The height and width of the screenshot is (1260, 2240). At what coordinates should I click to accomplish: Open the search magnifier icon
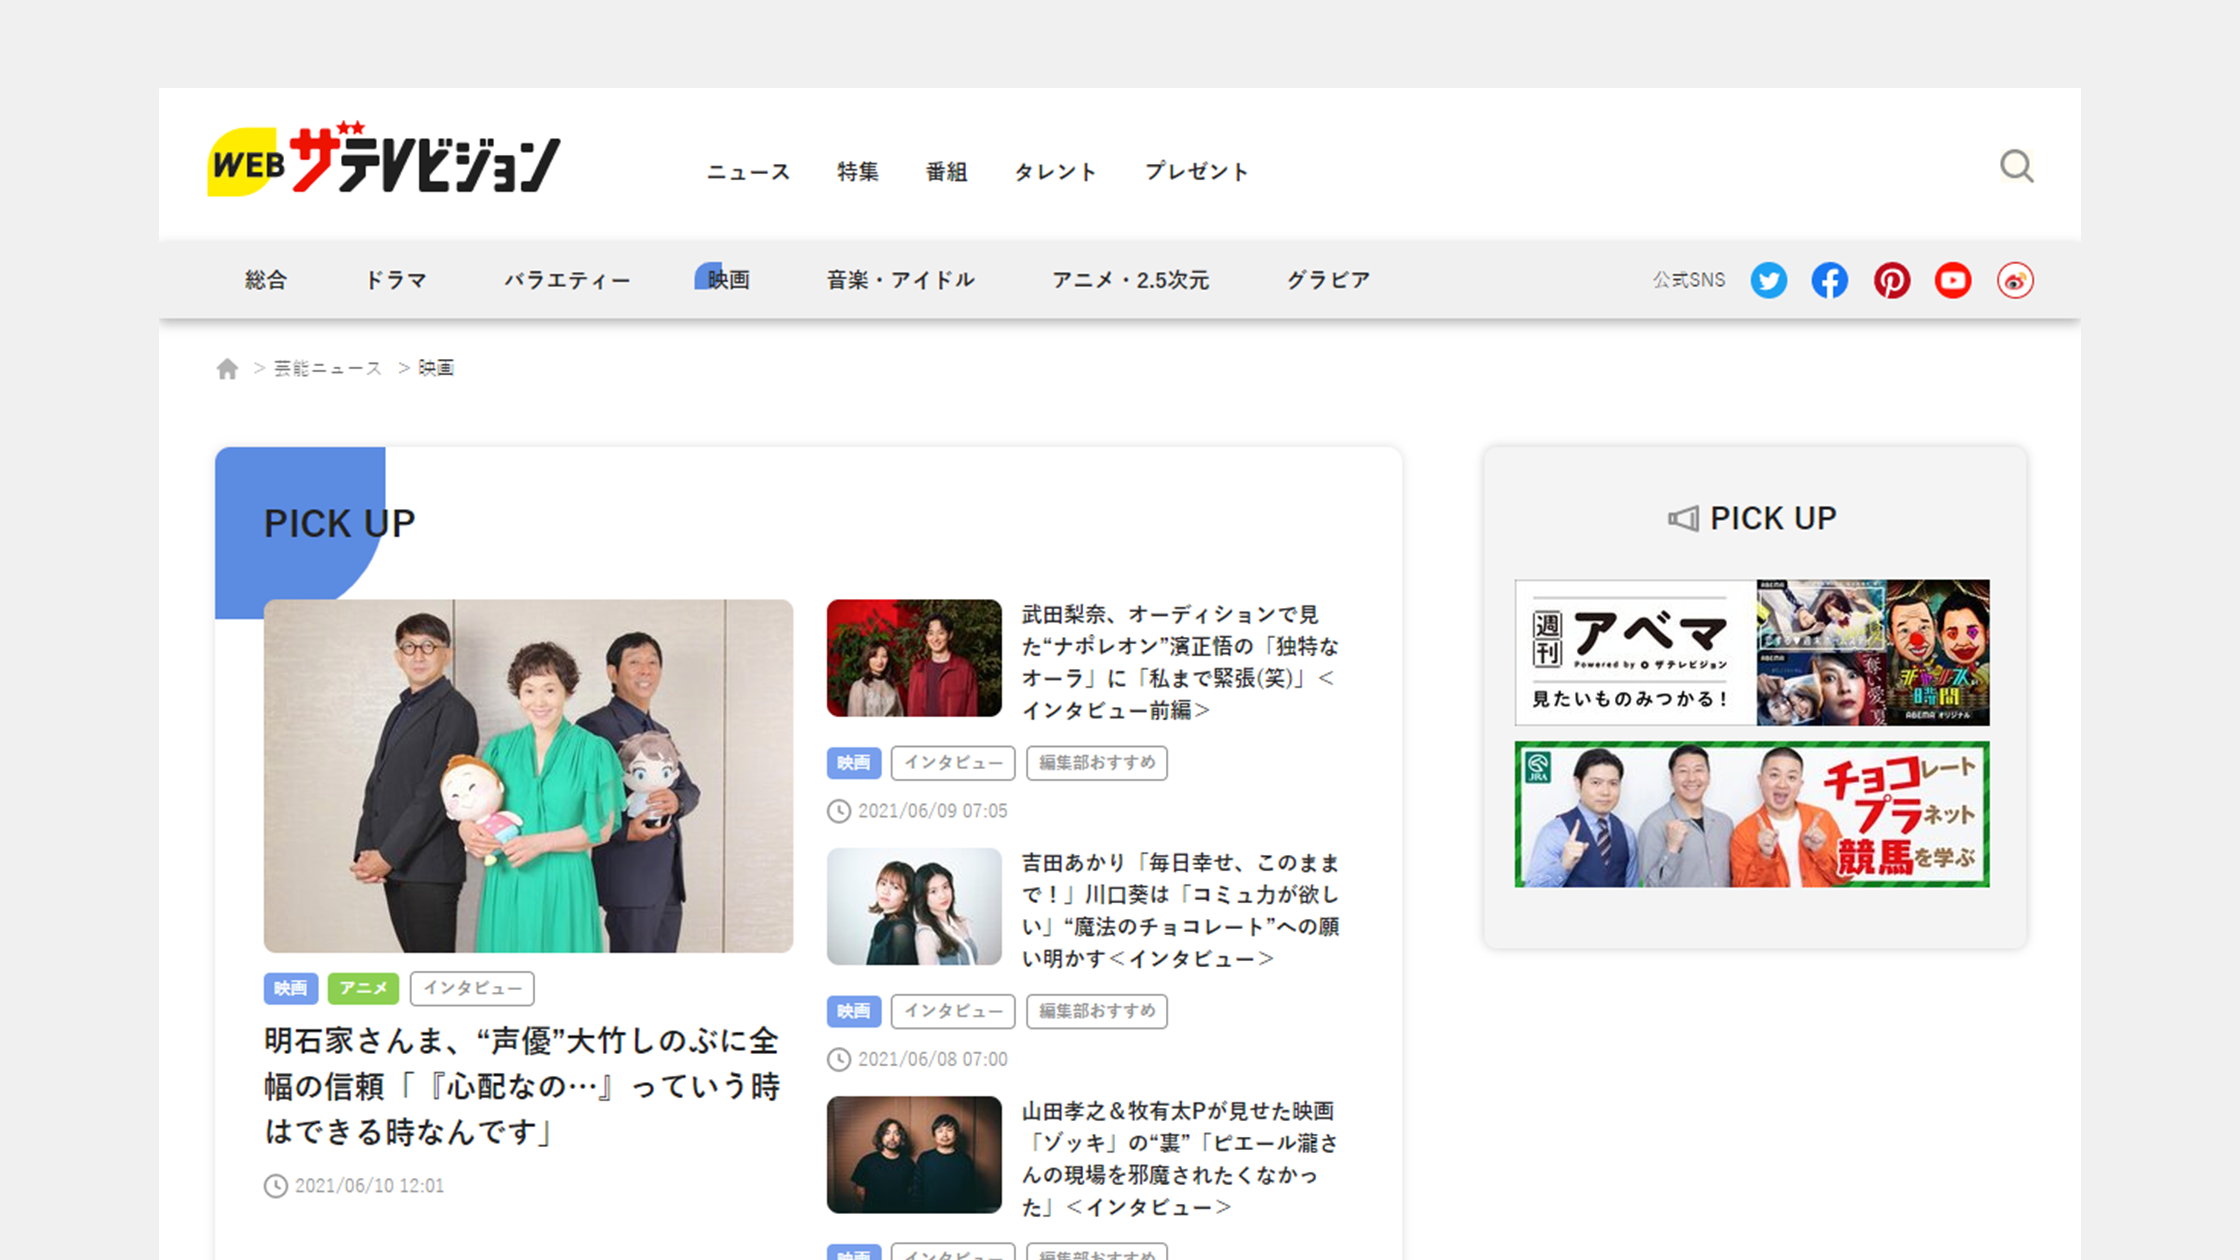[2016, 166]
